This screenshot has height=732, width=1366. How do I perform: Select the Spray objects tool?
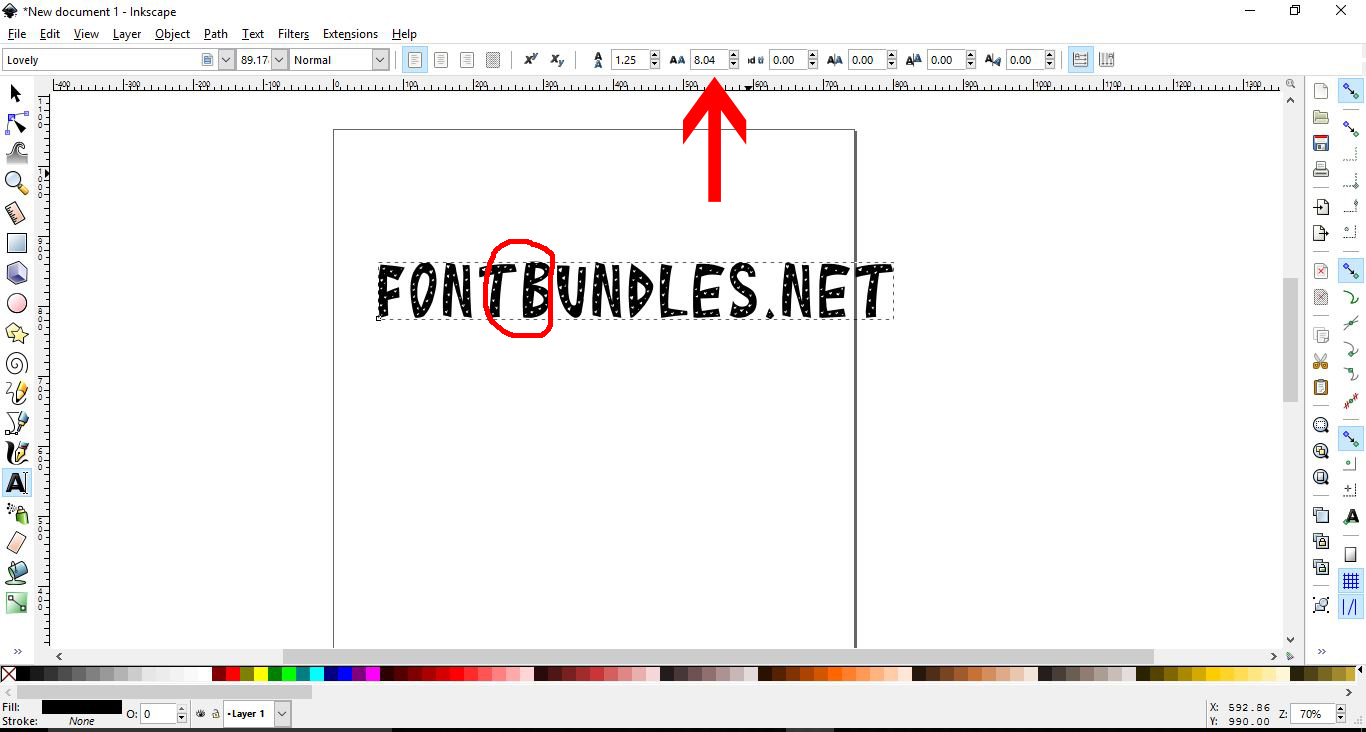pos(16,513)
